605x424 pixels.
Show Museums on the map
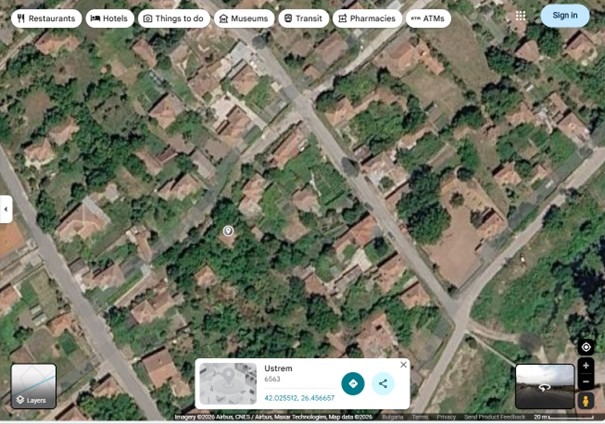244,18
